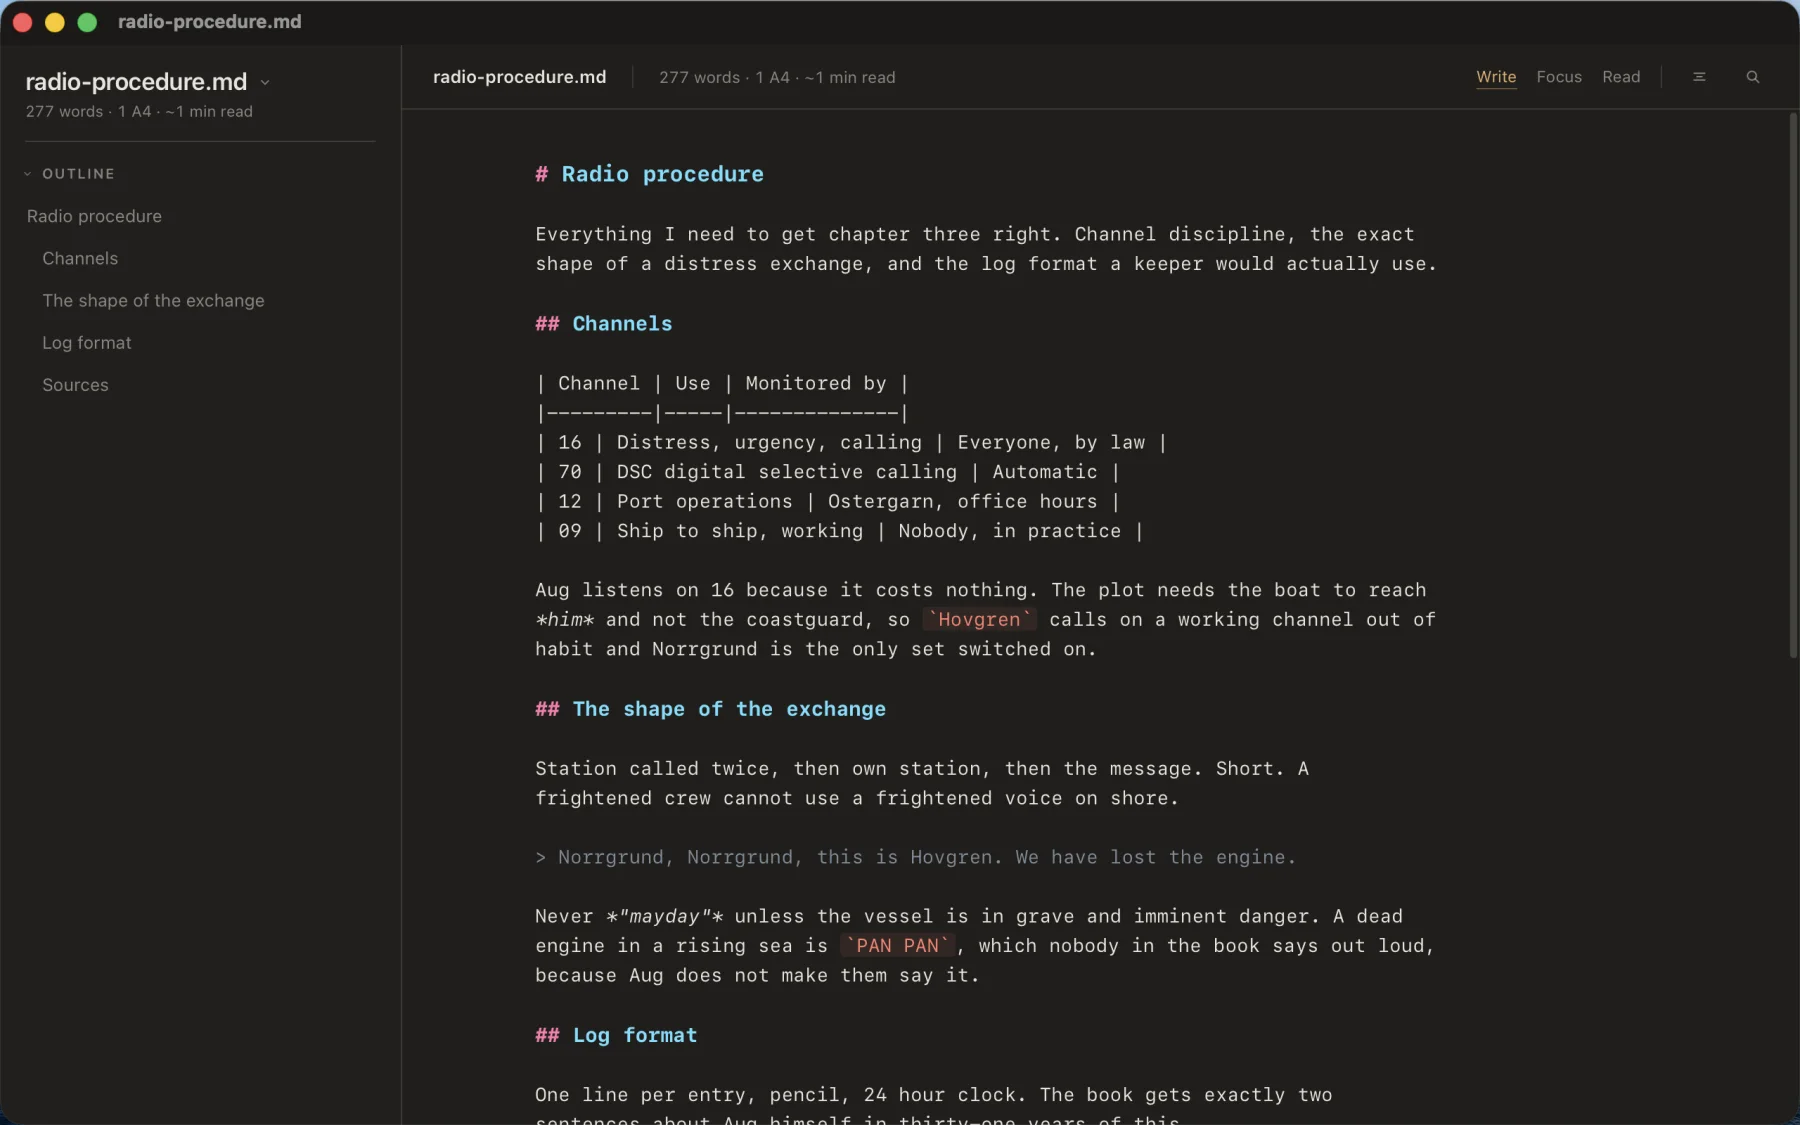
Task: Click table row '09 | Ship to ship, working'
Action: pyautogui.click(x=839, y=531)
